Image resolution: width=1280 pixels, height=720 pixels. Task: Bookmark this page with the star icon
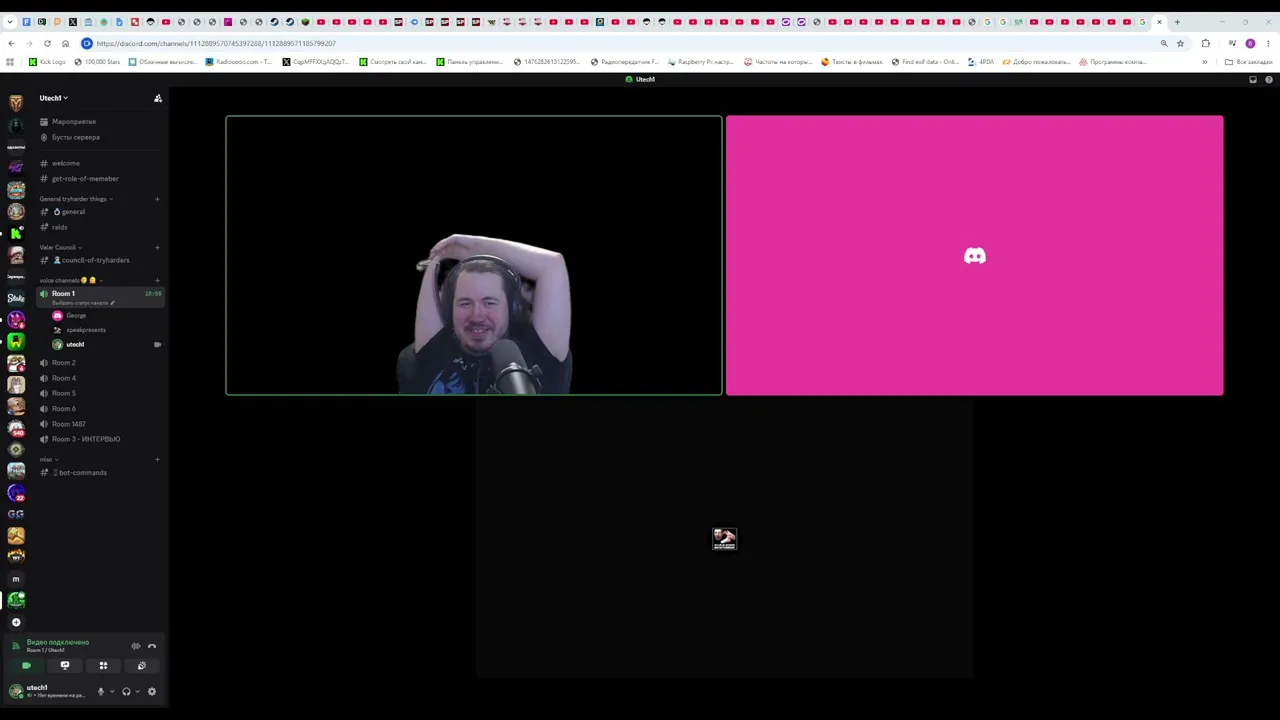click(x=1180, y=43)
